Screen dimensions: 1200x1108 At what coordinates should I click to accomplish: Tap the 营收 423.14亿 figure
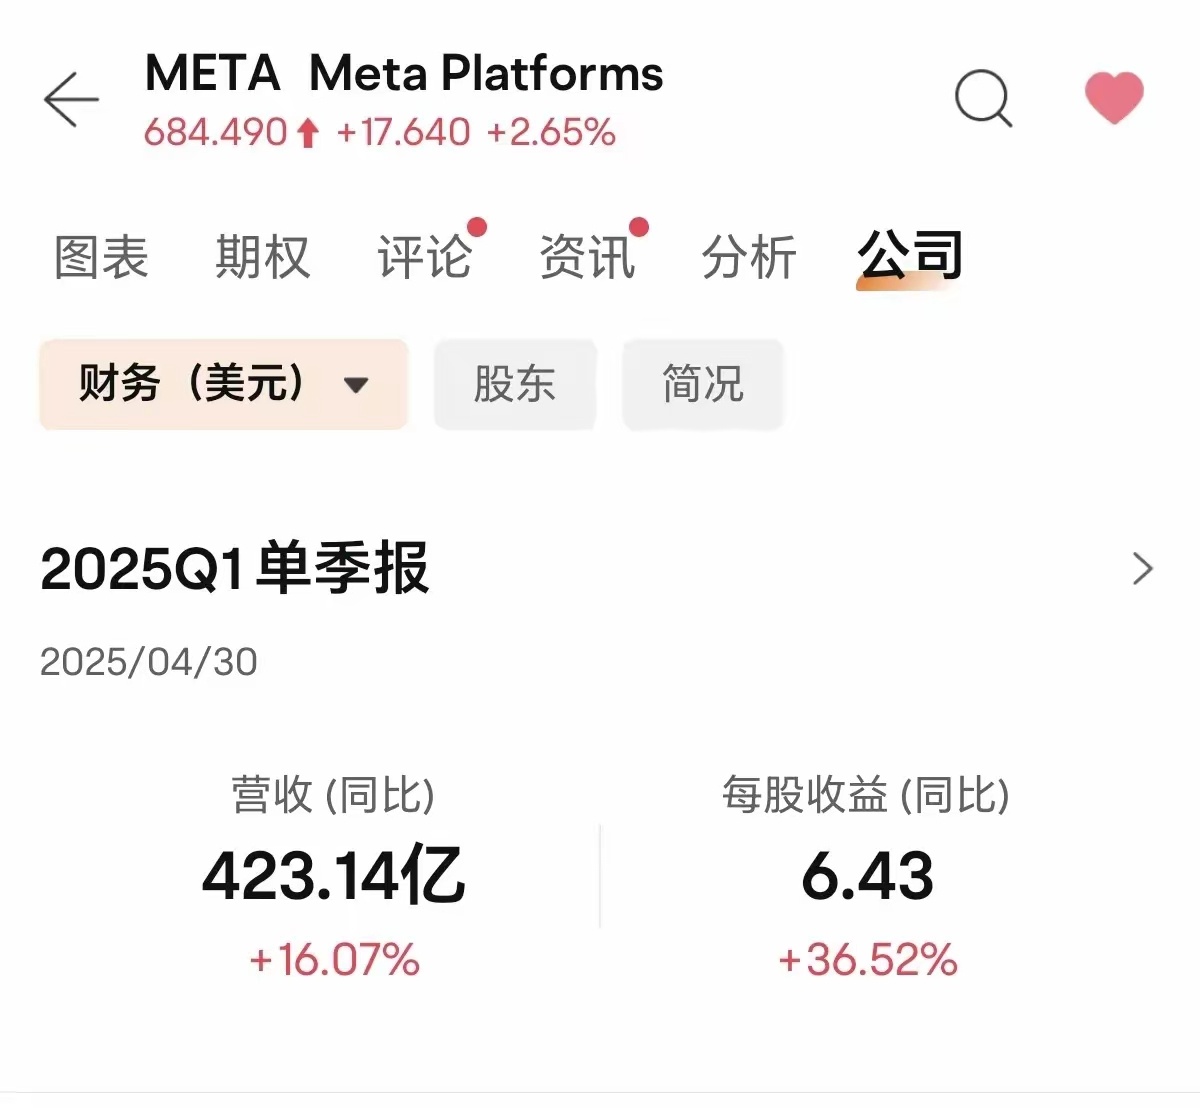334,876
